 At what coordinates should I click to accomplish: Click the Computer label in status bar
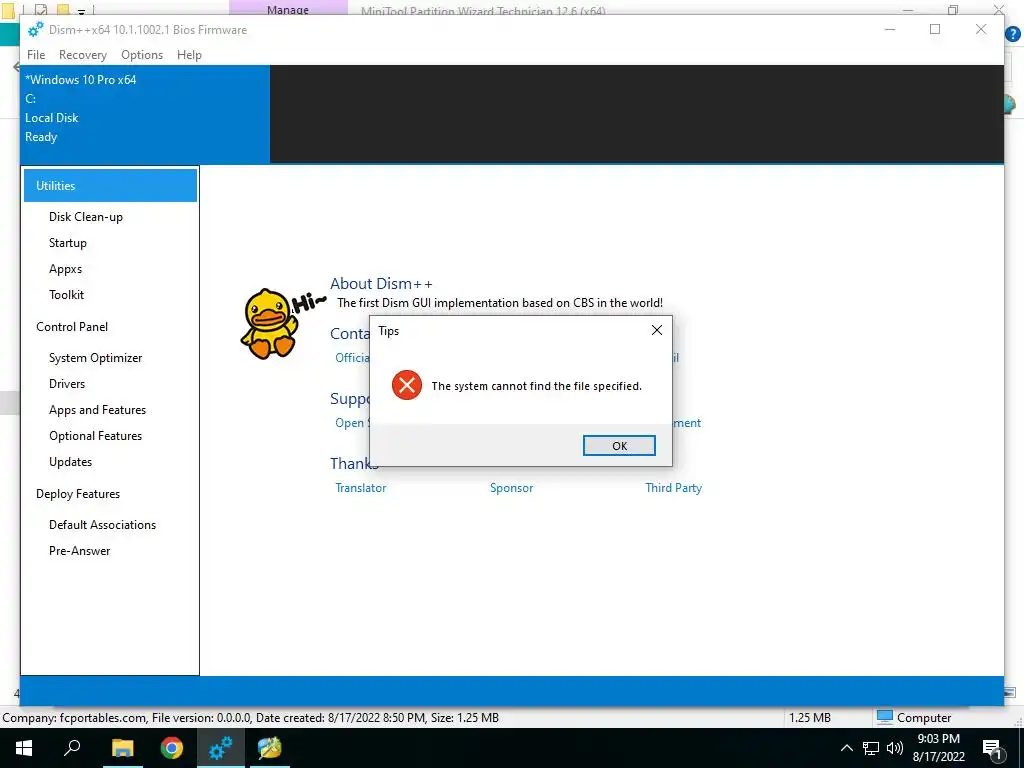924,718
